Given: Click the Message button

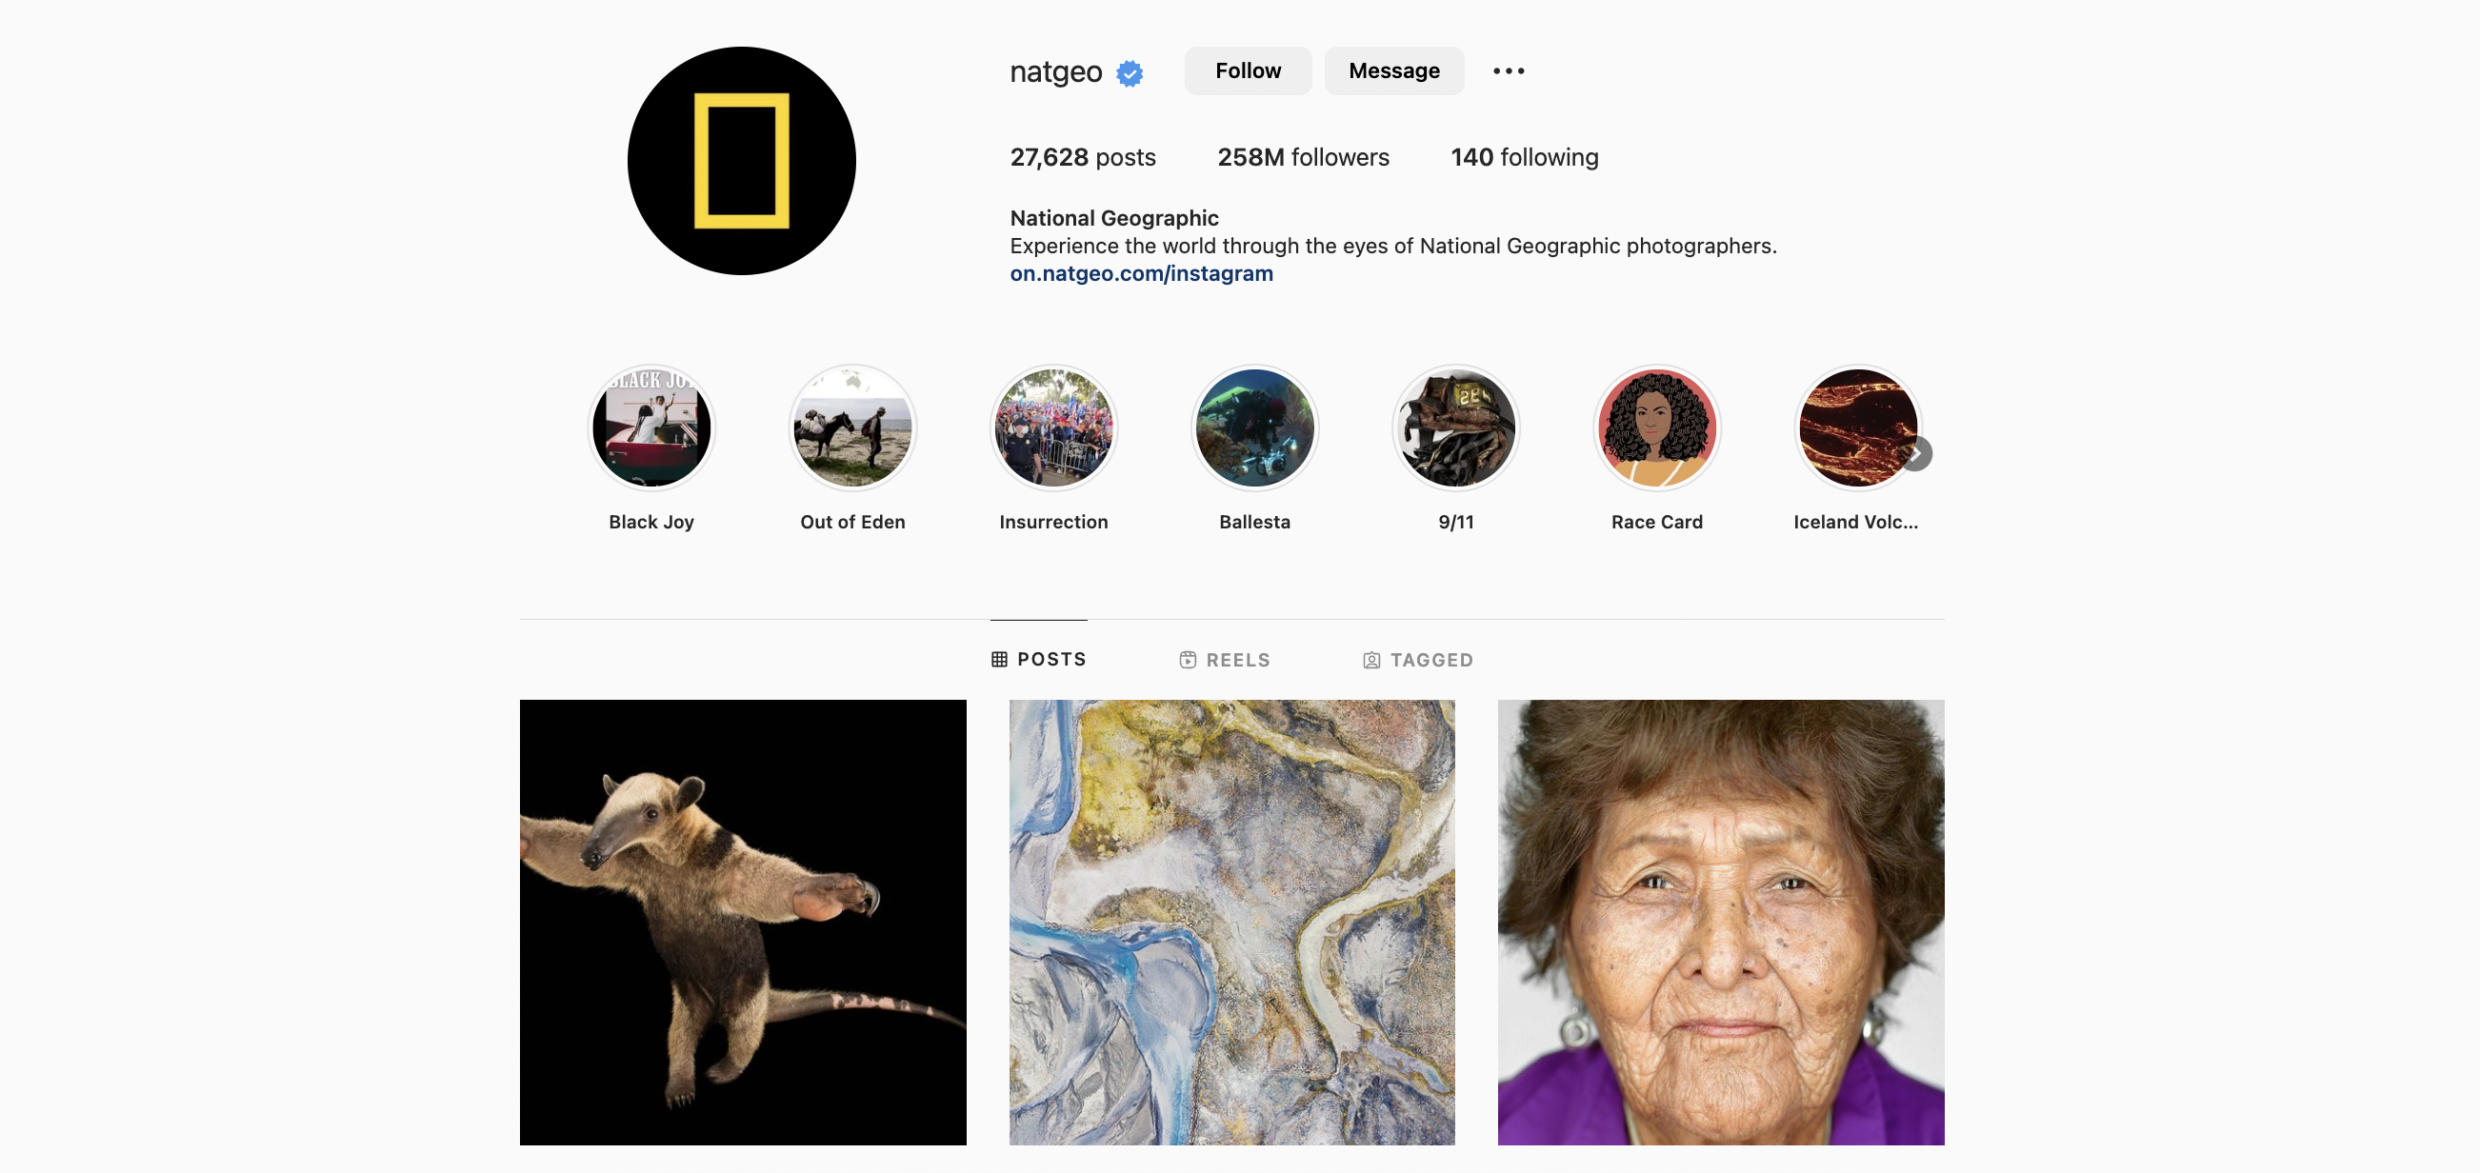Looking at the screenshot, I should pyautogui.click(x=1394, y=71).
